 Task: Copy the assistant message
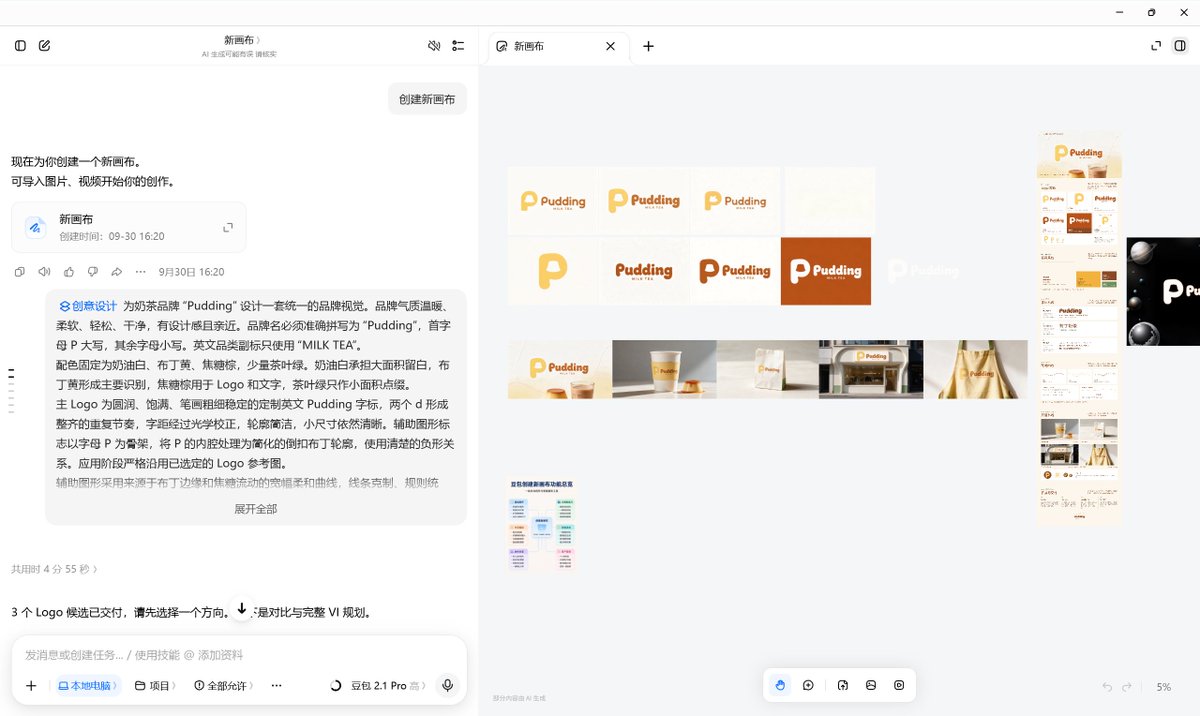pyautogui.click(x=20, y=272)
